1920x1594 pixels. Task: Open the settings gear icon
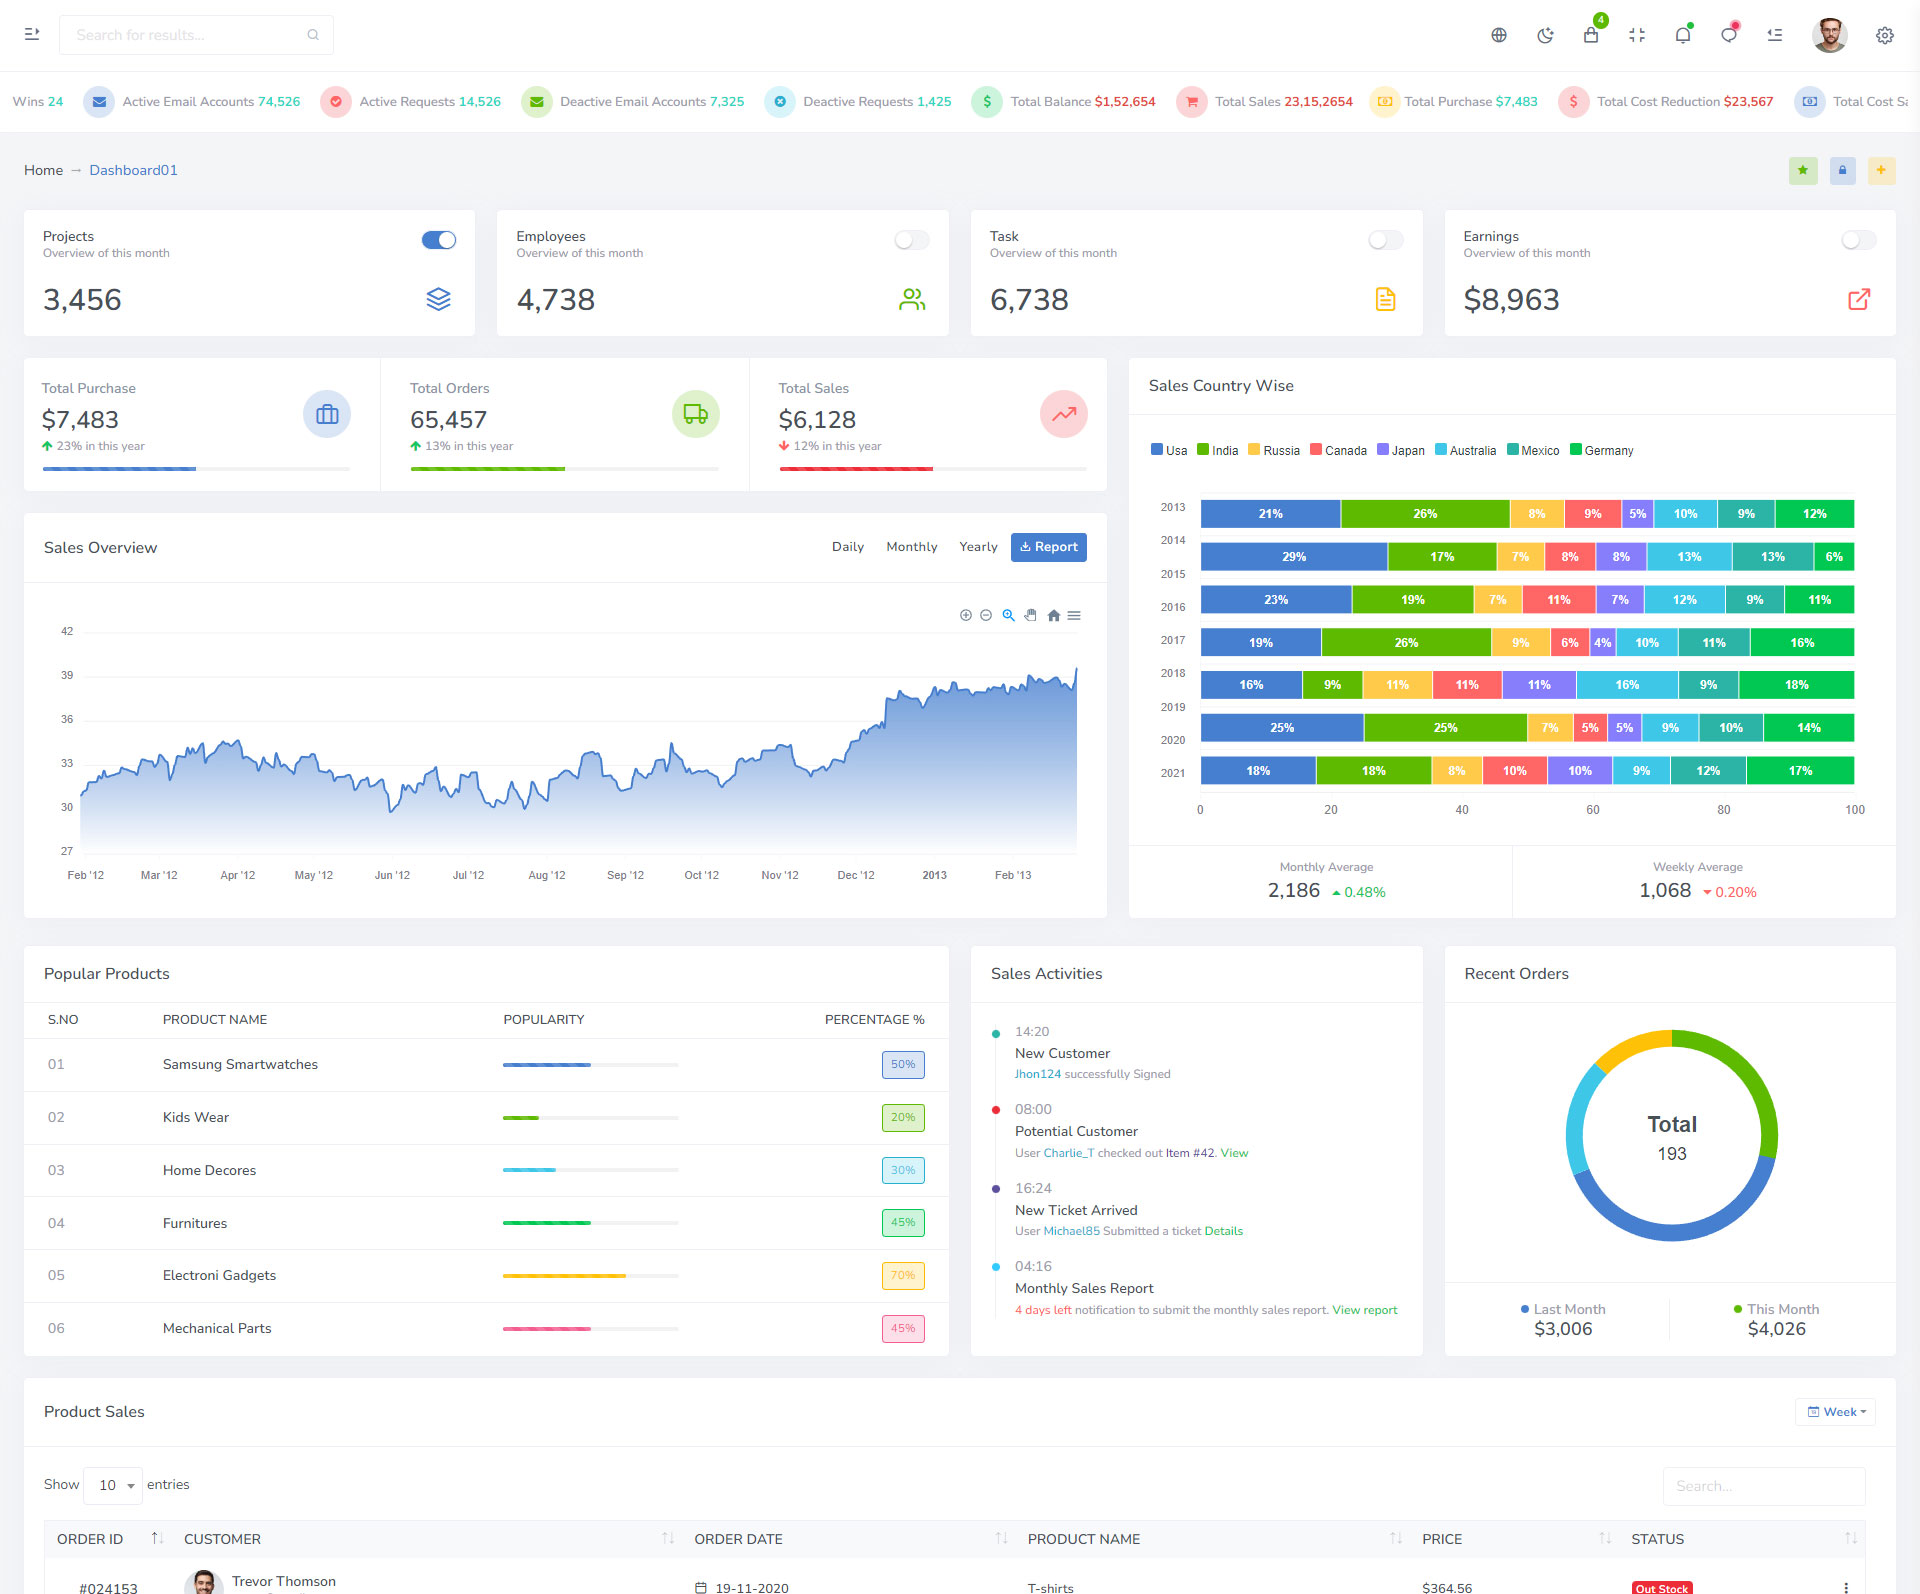click(x=1884, y=36)
